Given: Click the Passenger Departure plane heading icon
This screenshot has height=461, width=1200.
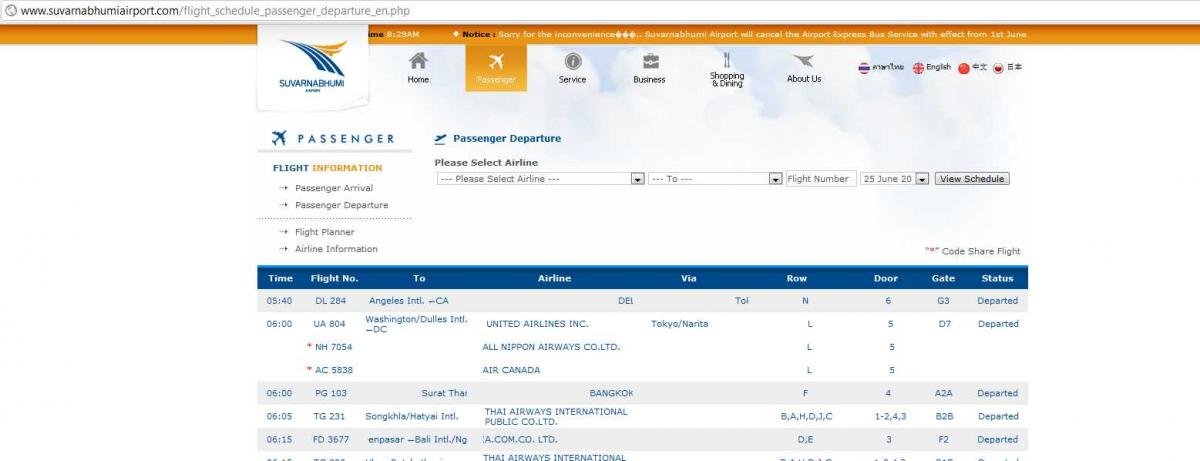Looking at the screenshot, I should tap(440, 139).
